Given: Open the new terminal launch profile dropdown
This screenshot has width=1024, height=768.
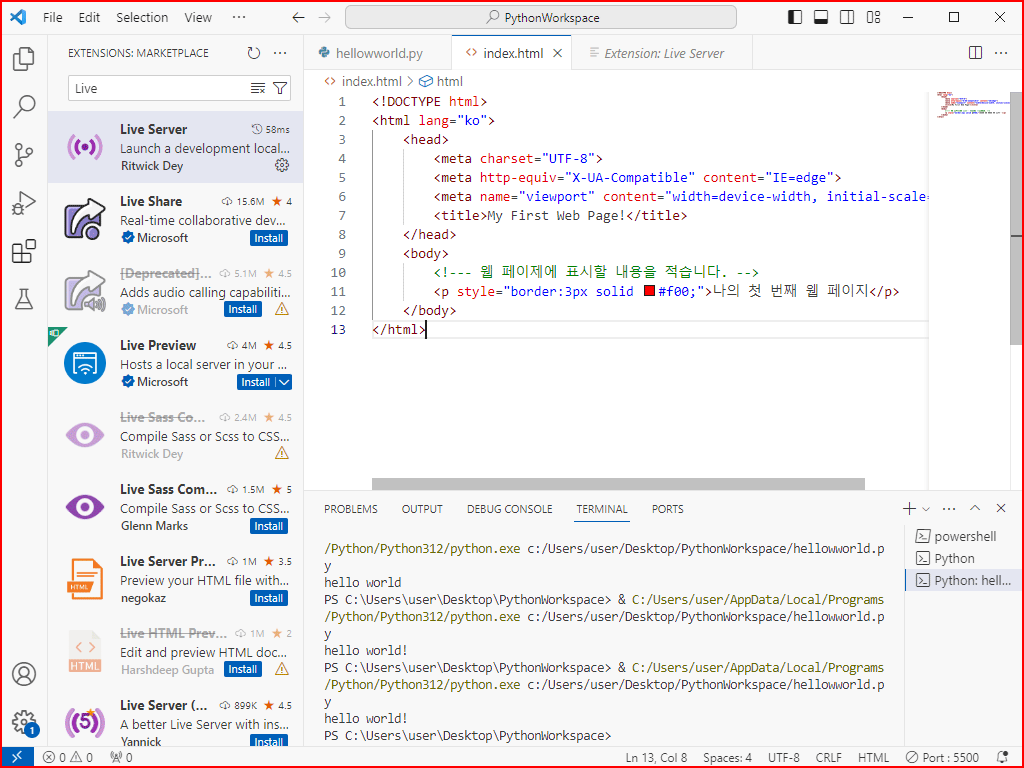Looking at the screenshot, I should [926, 508].
